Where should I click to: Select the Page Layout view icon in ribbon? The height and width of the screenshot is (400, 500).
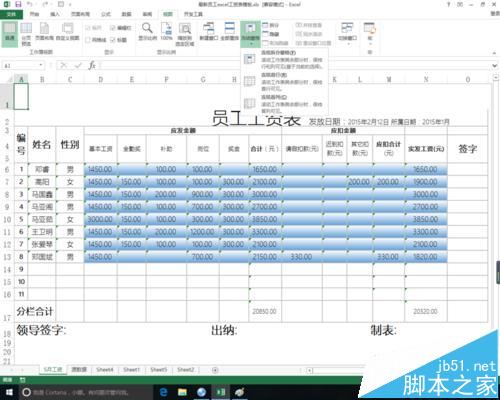point(44,32)
